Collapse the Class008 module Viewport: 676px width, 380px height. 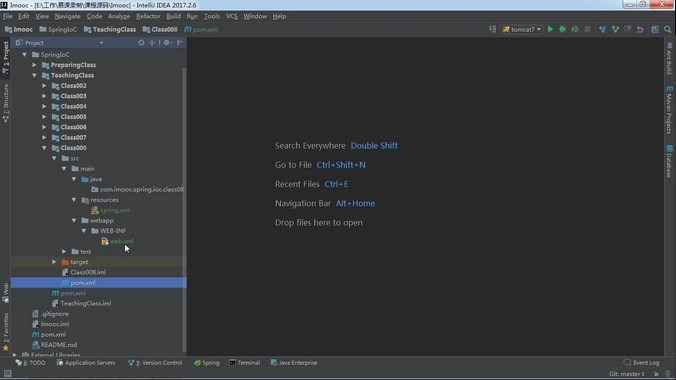(x=44, y=148)
